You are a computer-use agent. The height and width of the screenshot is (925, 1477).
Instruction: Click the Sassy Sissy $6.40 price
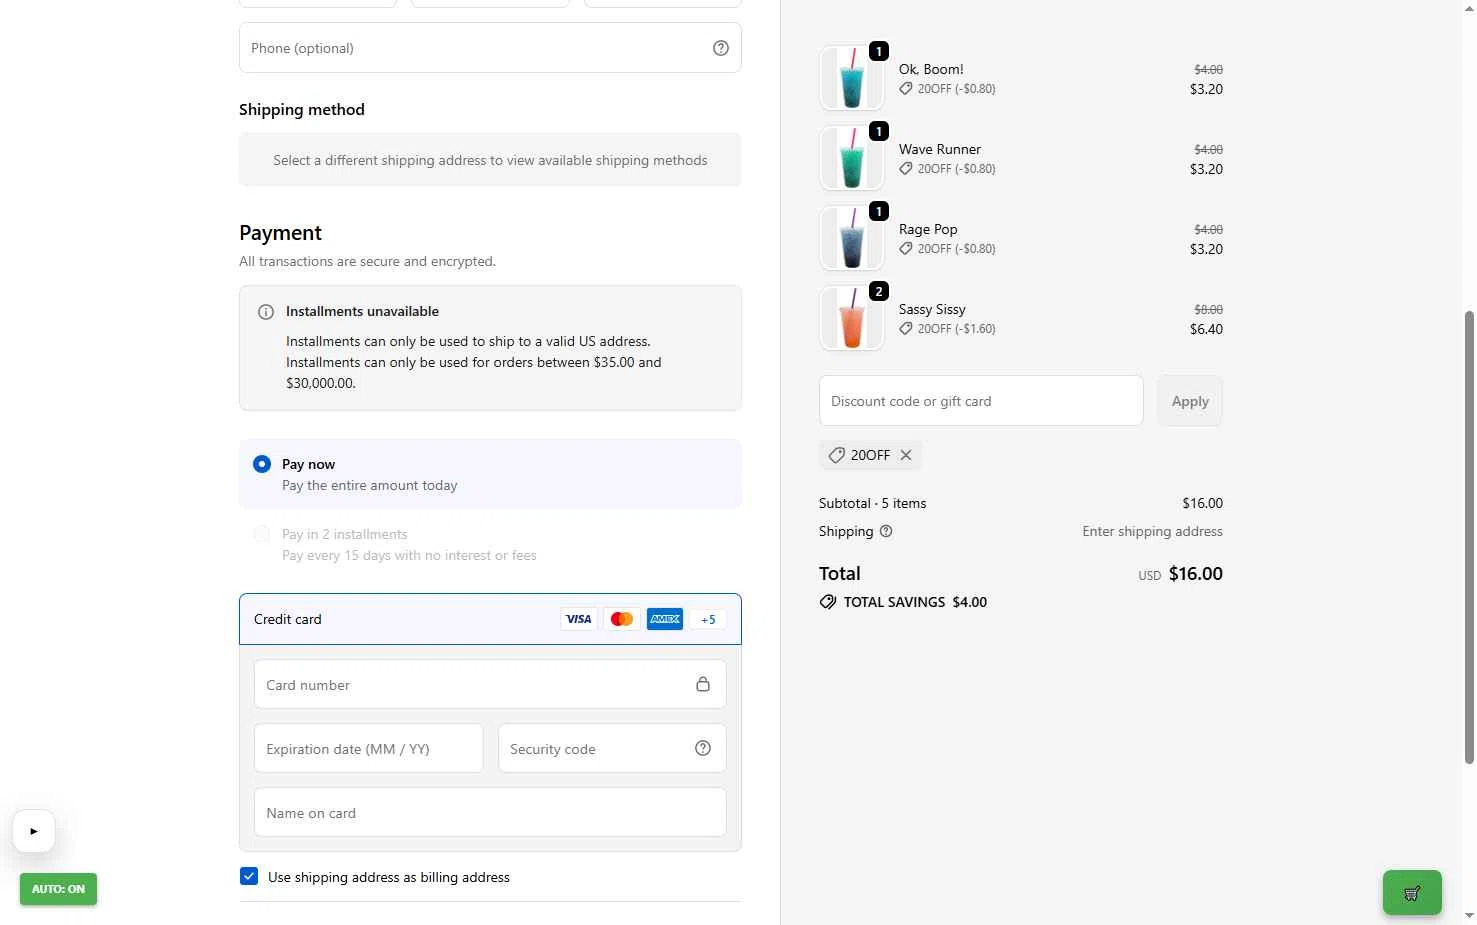[x=1206, y=329]
